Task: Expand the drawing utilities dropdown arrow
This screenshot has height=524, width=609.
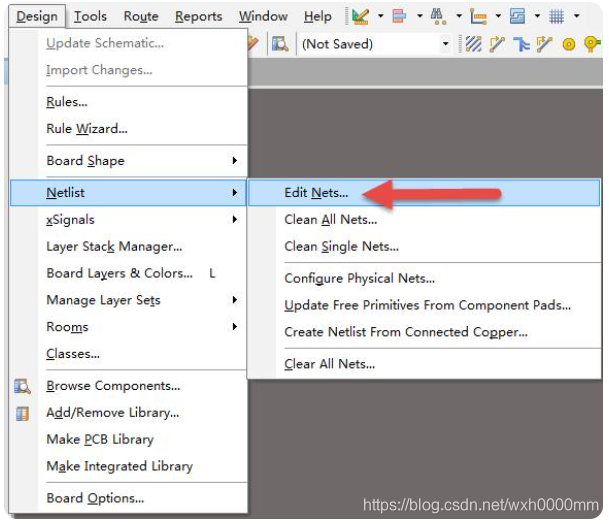Action: 381,16
